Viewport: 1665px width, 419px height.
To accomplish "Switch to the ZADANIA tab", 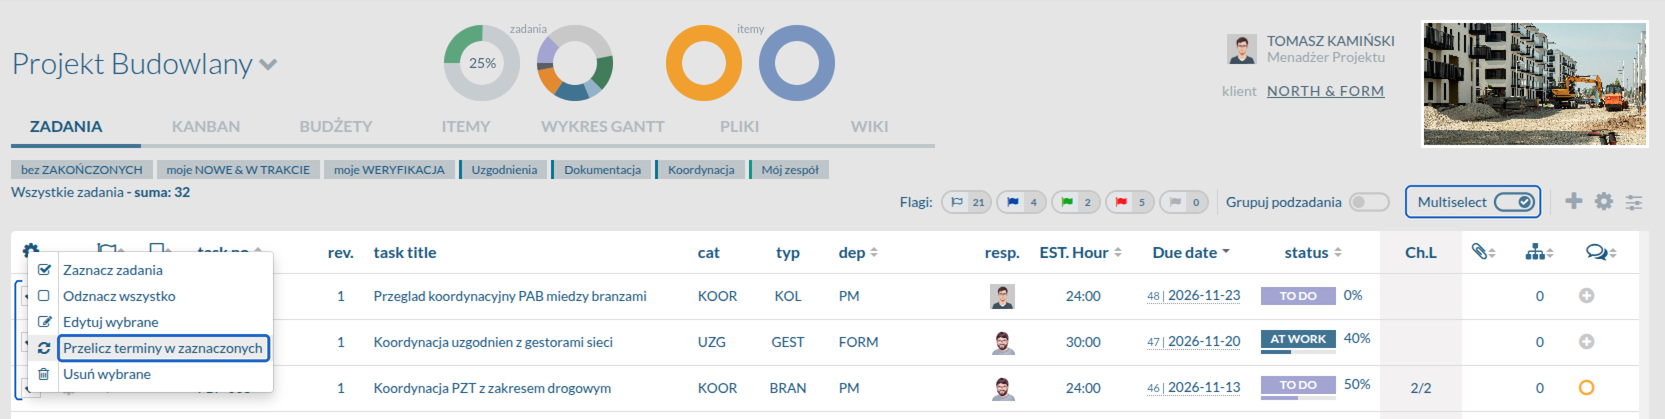I will (66, 127).
